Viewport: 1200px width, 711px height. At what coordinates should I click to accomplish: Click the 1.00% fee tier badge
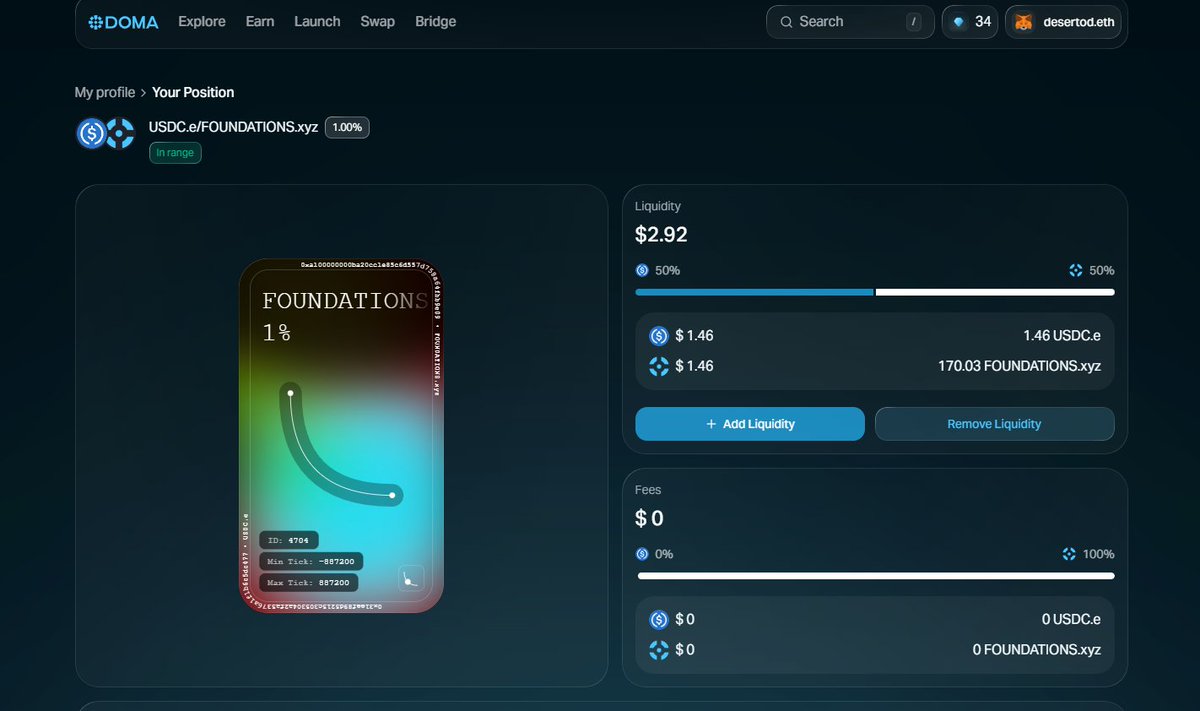(347, 127)
